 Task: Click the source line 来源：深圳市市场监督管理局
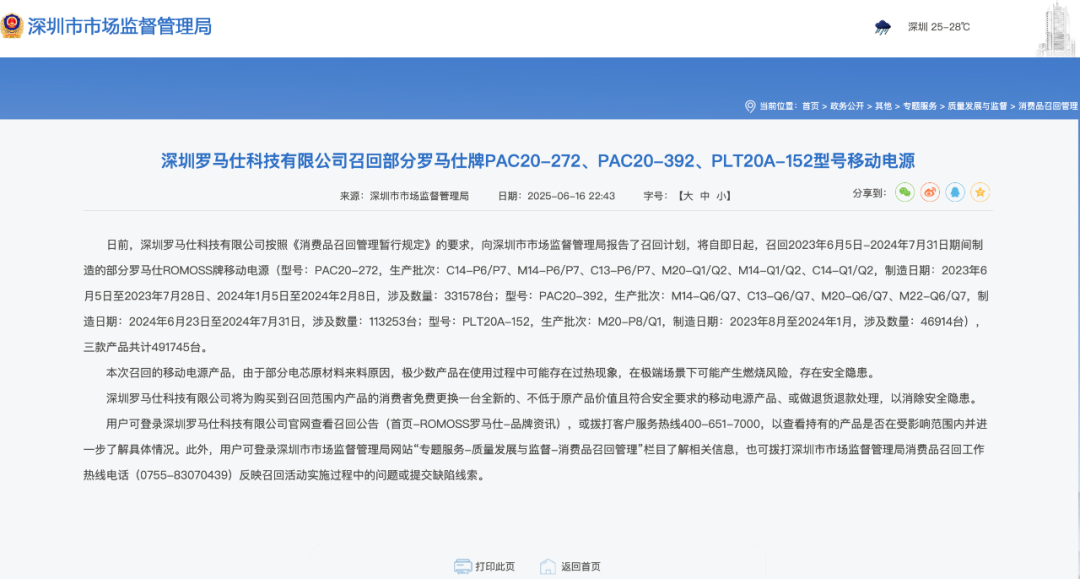404,196
